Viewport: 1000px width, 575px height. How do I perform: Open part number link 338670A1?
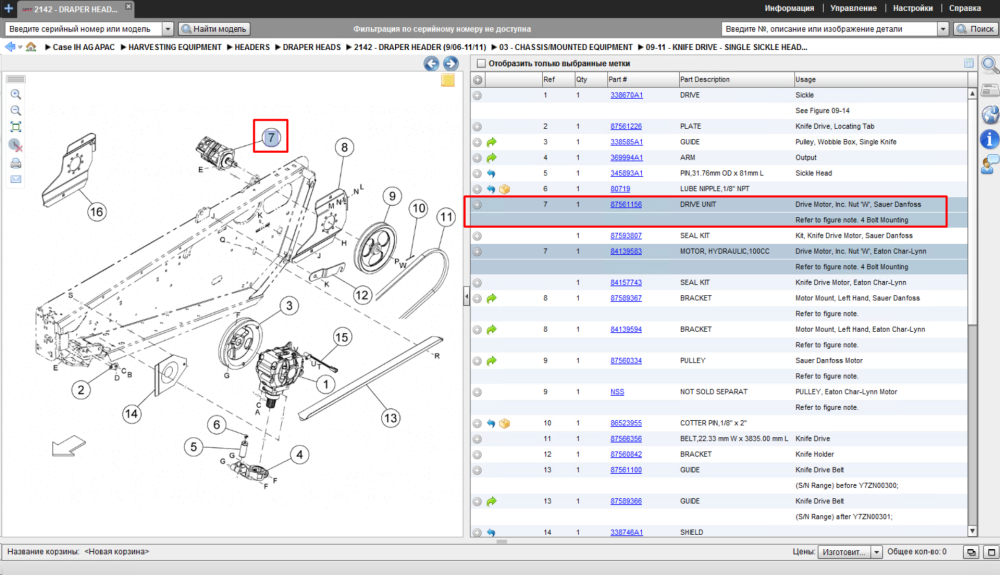click(626, 96)
